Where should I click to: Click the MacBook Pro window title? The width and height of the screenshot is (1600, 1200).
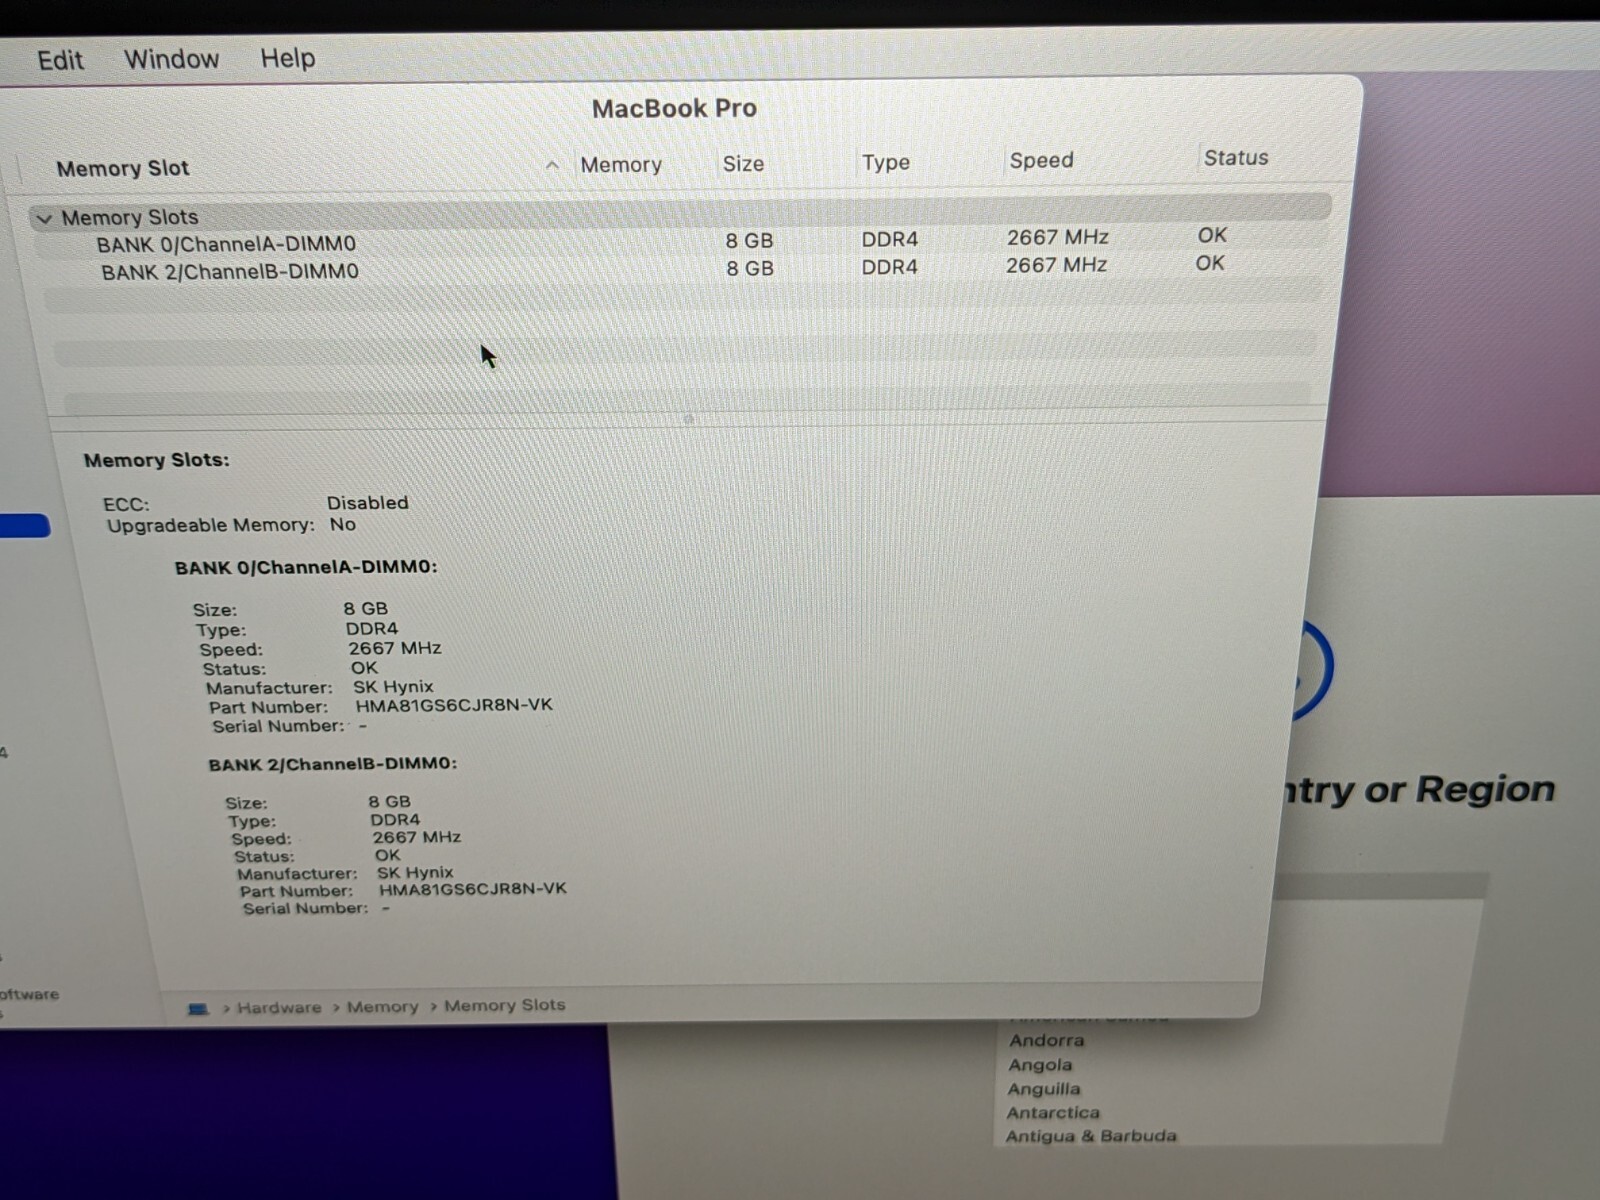(x=674, y=108)
